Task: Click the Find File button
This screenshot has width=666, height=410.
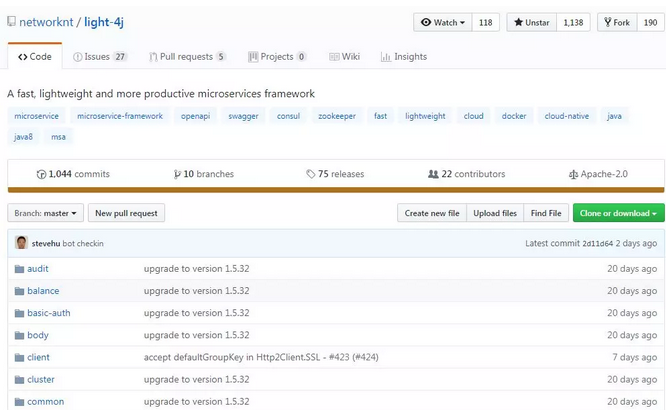Action: [546, 213]
